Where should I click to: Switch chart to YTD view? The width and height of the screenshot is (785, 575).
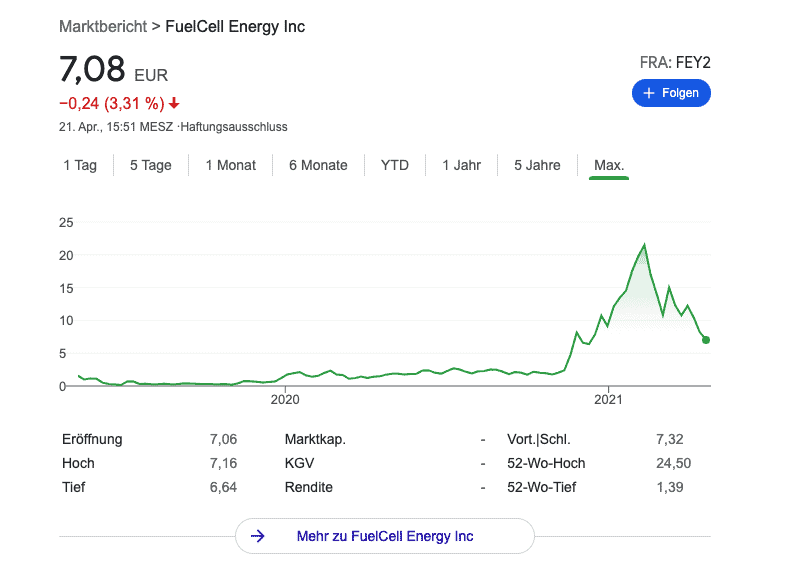pos(395,165)
